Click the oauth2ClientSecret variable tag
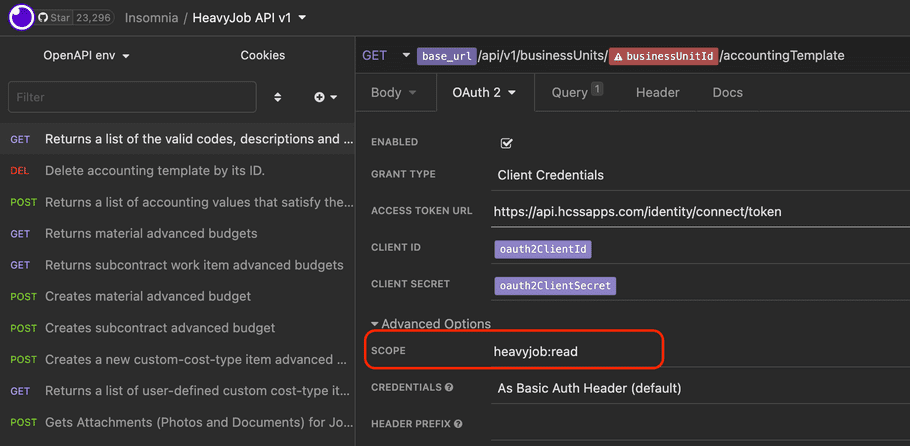The width and height of the screenshot is (910, 446). [555, 286]
